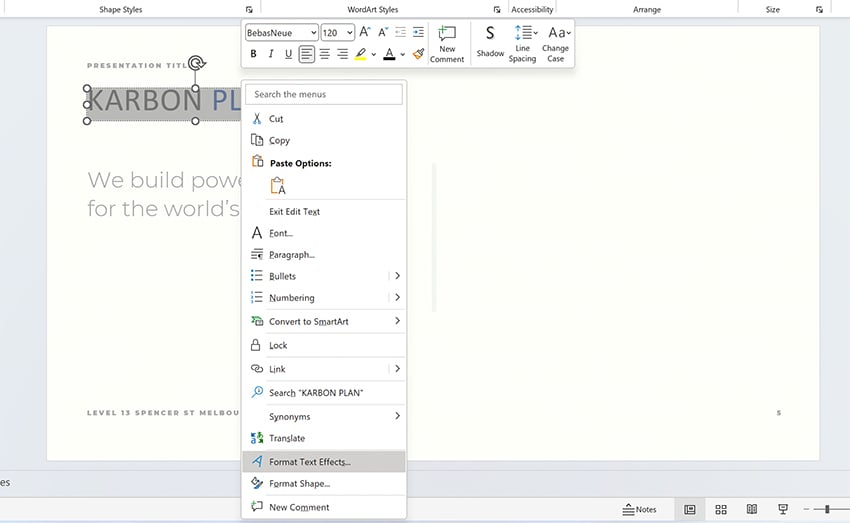Click the Search the menus field
This screenshot has height=523, width=850.
324,94
